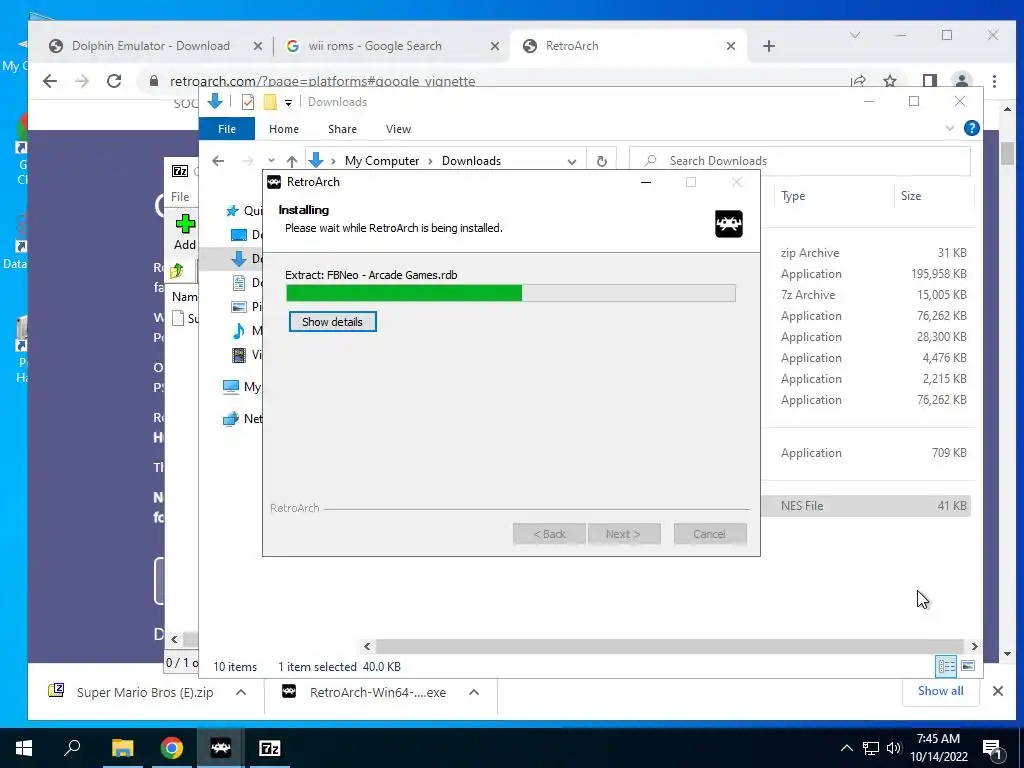
Task: Expand the recent locations dropdown in Explorer
Action: pyautogui.click(x=271, y=161)
